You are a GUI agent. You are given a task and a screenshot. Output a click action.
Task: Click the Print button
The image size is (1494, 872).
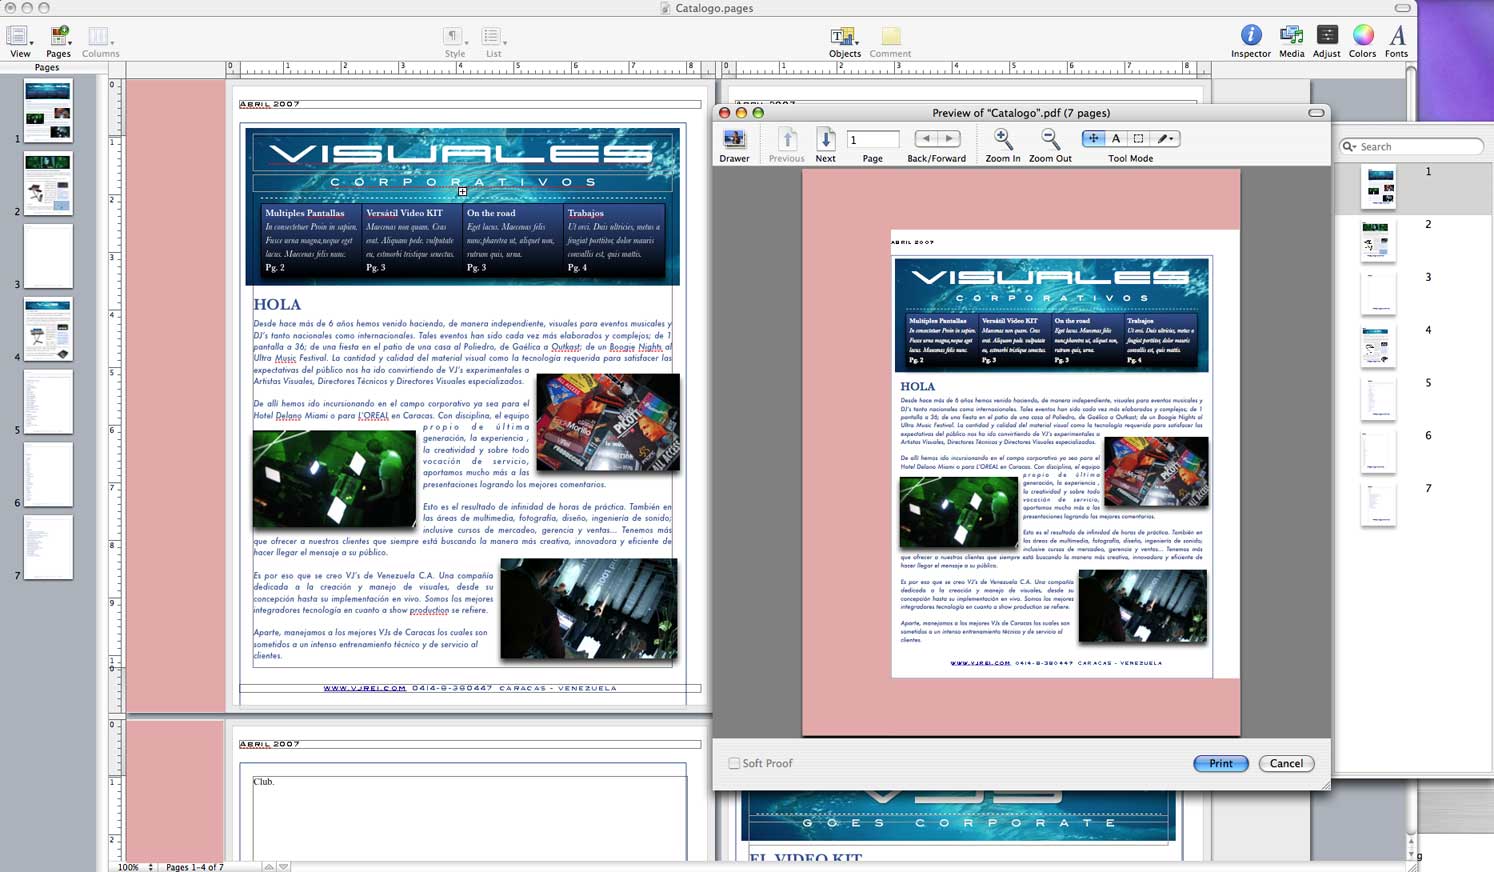point(1221,763)
